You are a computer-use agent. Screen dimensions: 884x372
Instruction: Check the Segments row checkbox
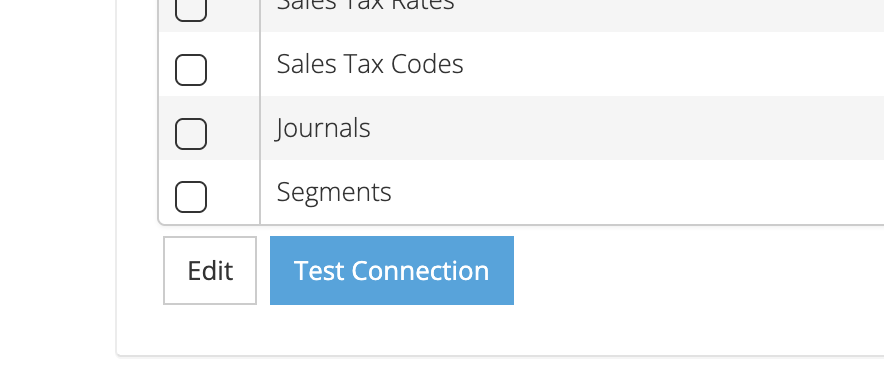[x=191, y=197]
